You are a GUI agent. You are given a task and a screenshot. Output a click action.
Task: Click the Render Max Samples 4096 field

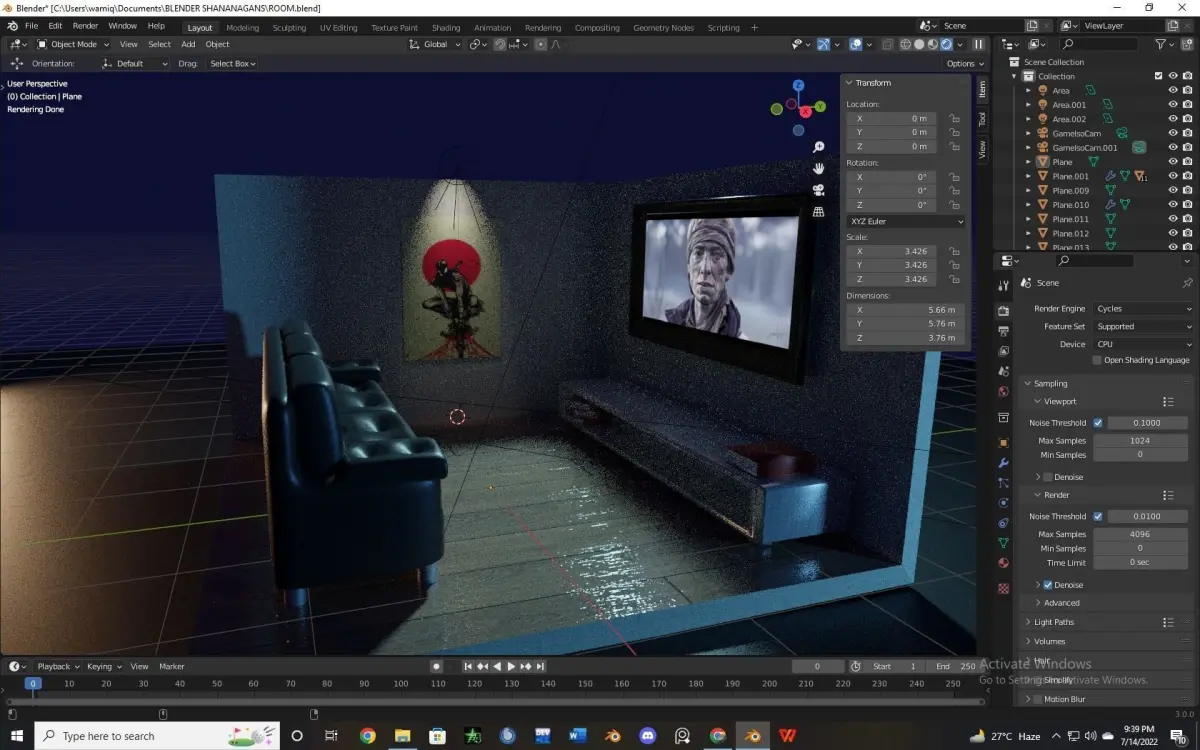(x=1140, y=534)
